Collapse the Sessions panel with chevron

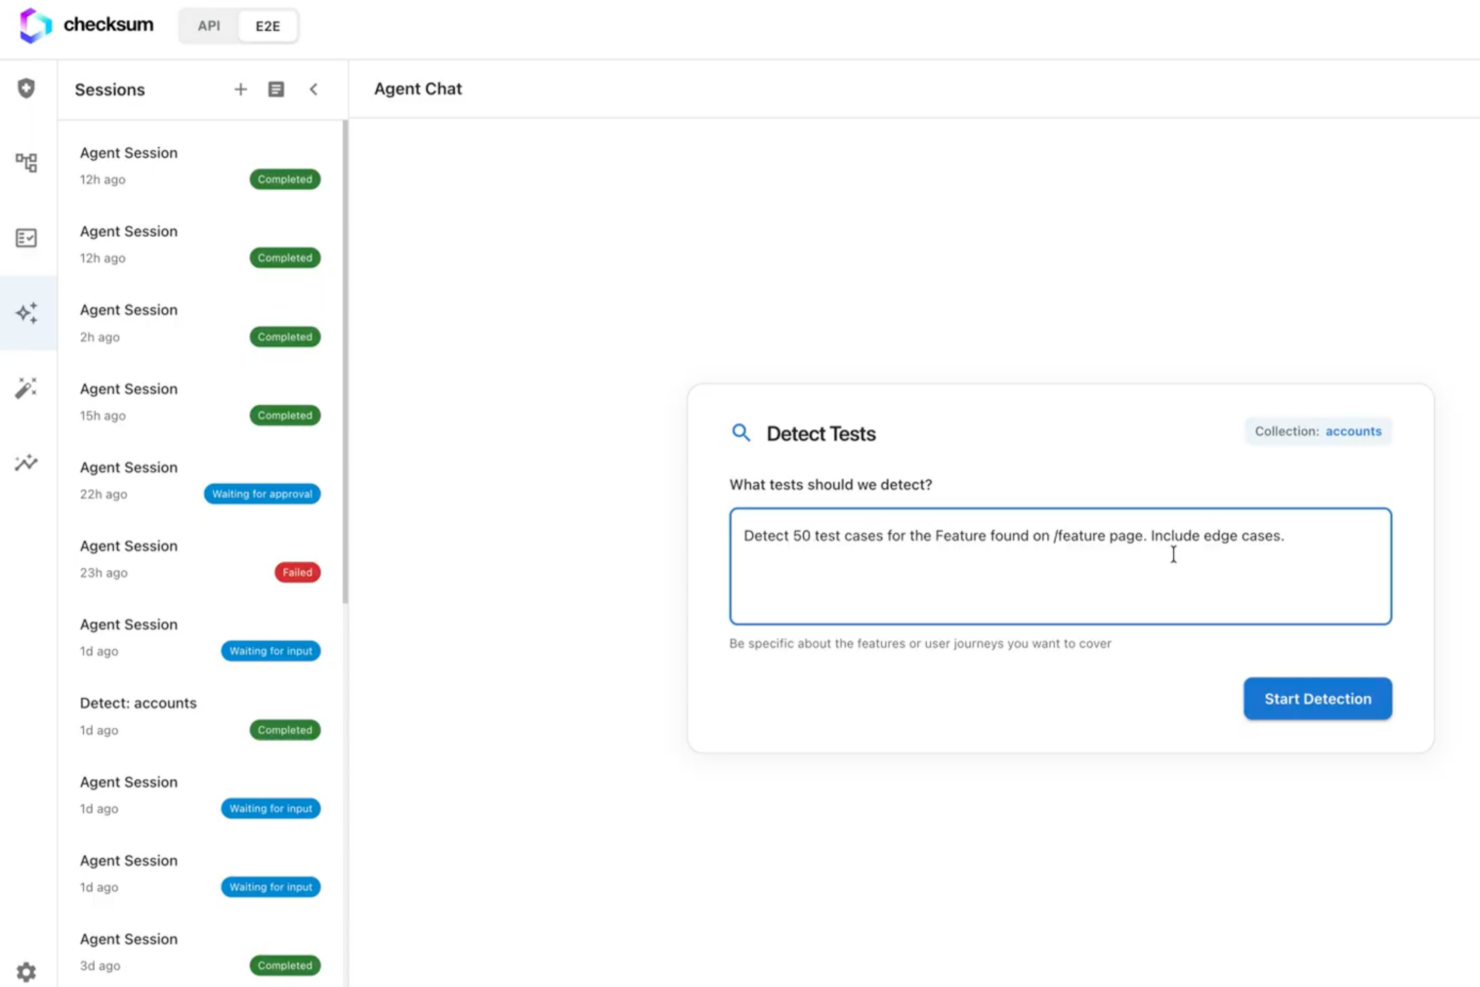coord(314,90)
